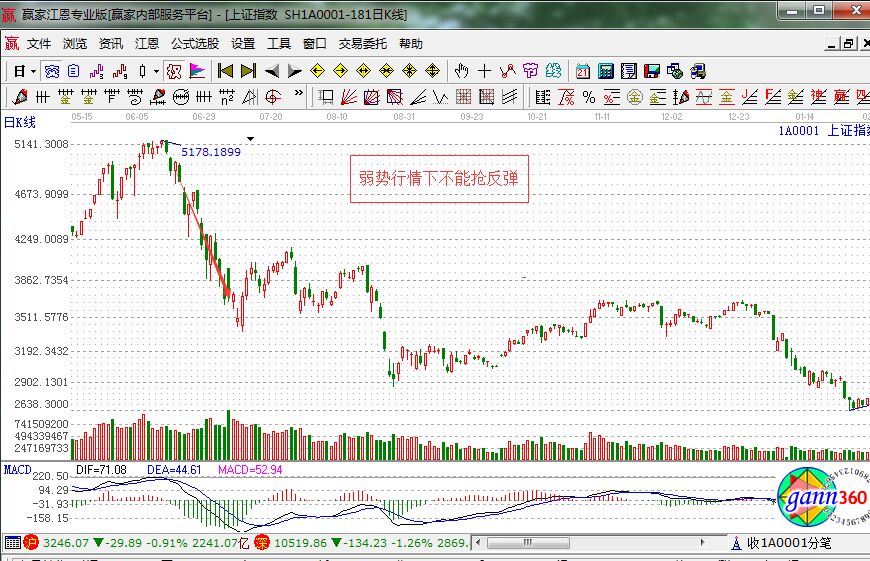Click the 收1A0001分笔 status button

[780, 543]
